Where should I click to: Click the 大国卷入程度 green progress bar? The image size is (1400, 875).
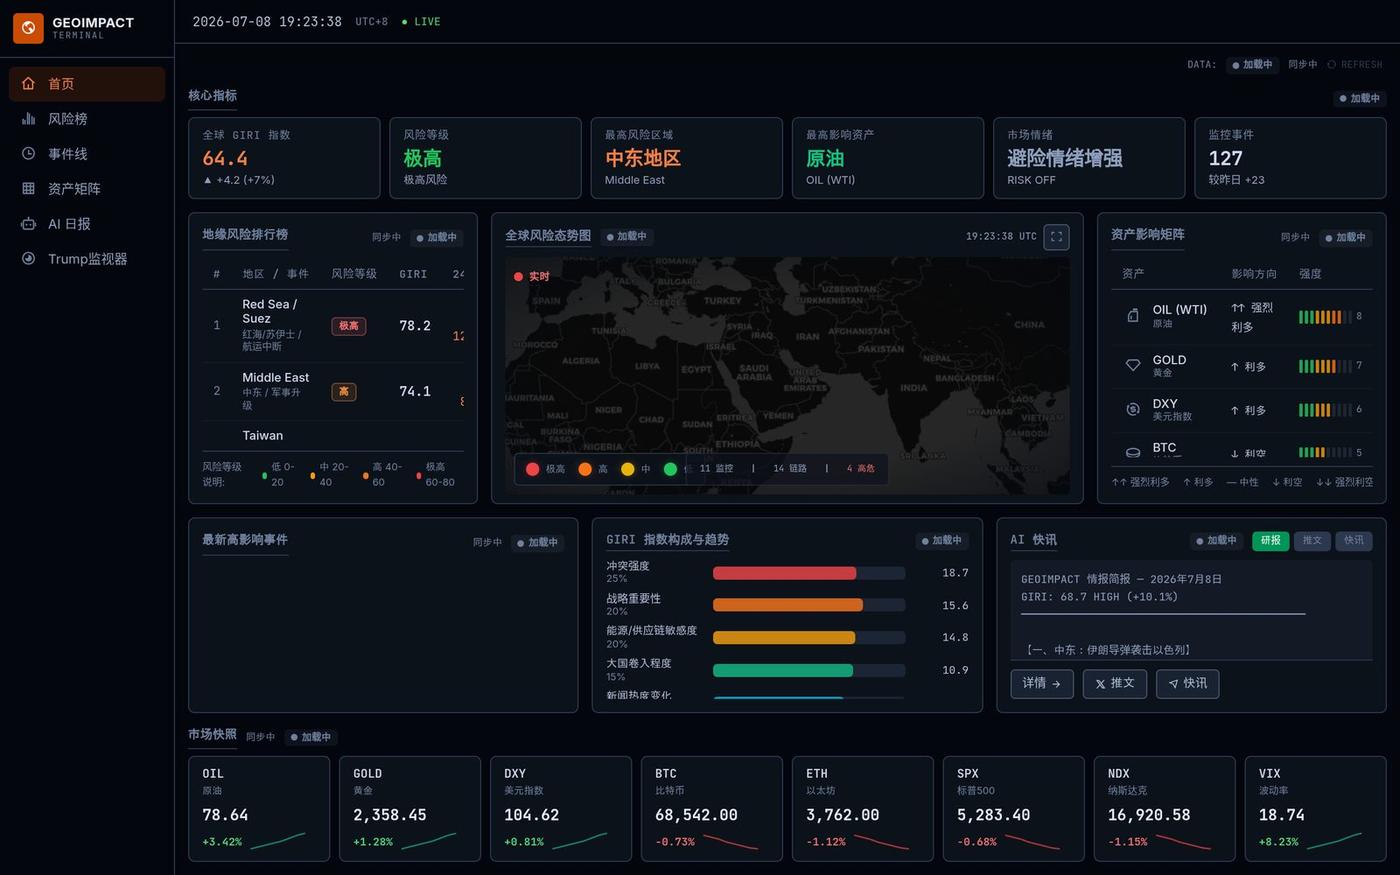click(783, 670)
